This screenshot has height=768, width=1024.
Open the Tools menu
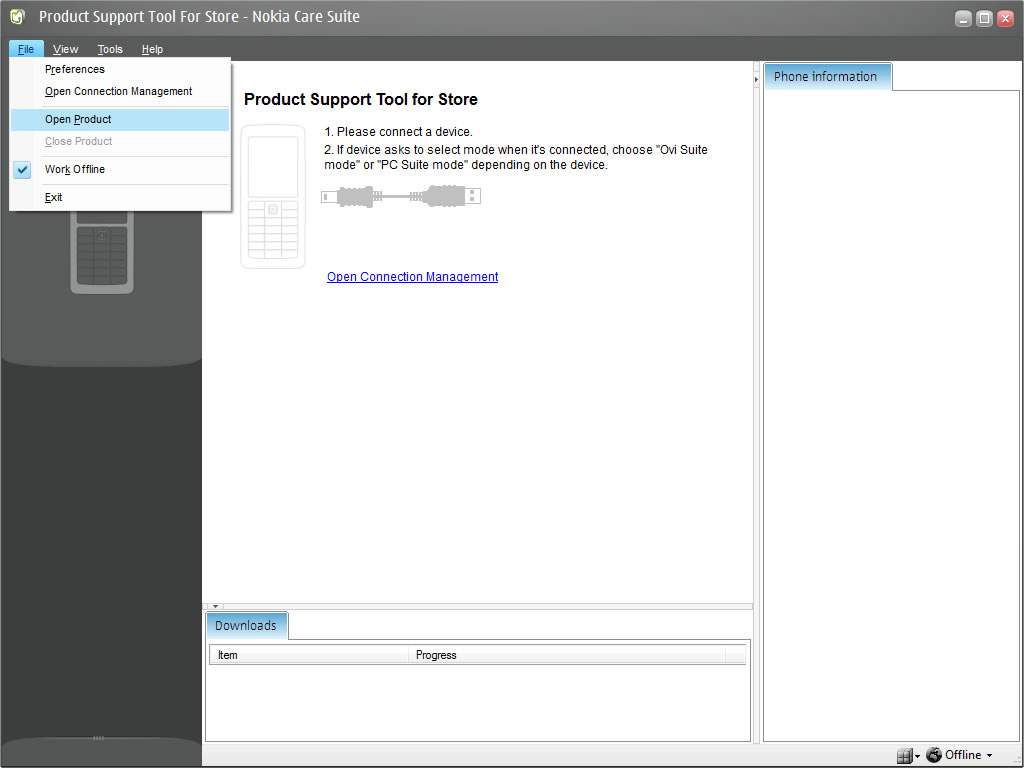[110, 49]
